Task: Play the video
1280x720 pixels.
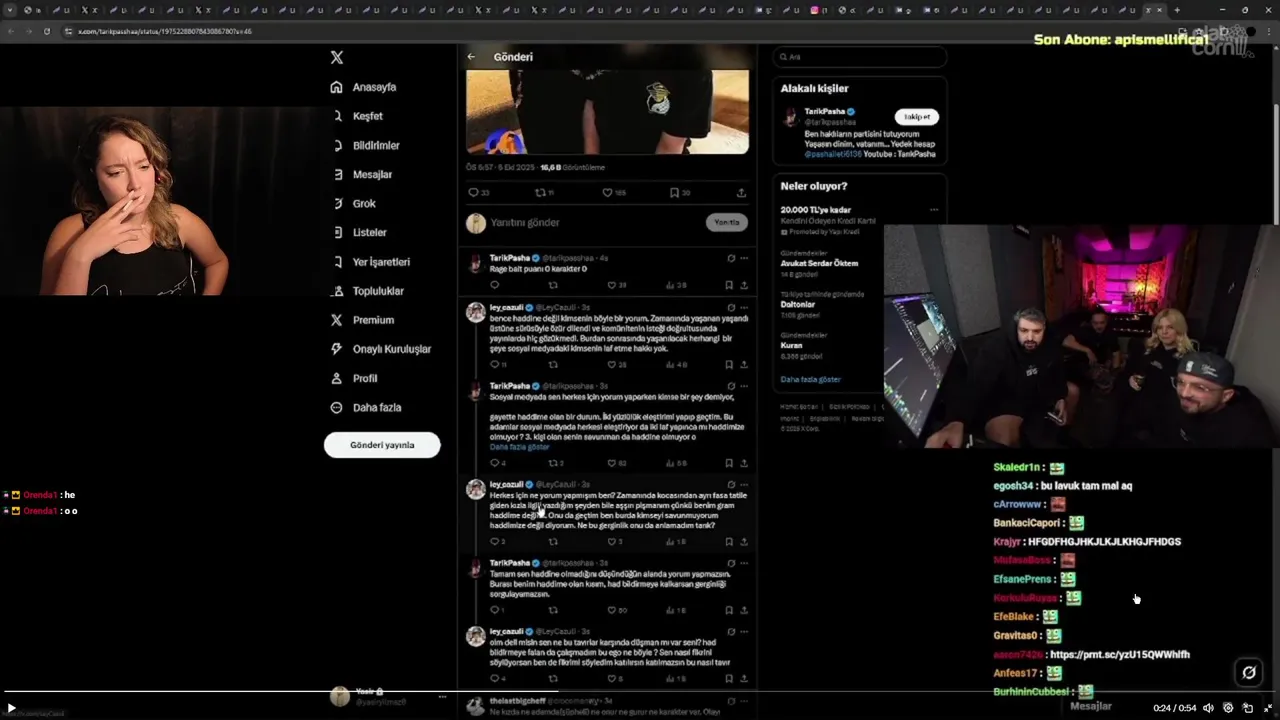Action: tap(12, 708)
